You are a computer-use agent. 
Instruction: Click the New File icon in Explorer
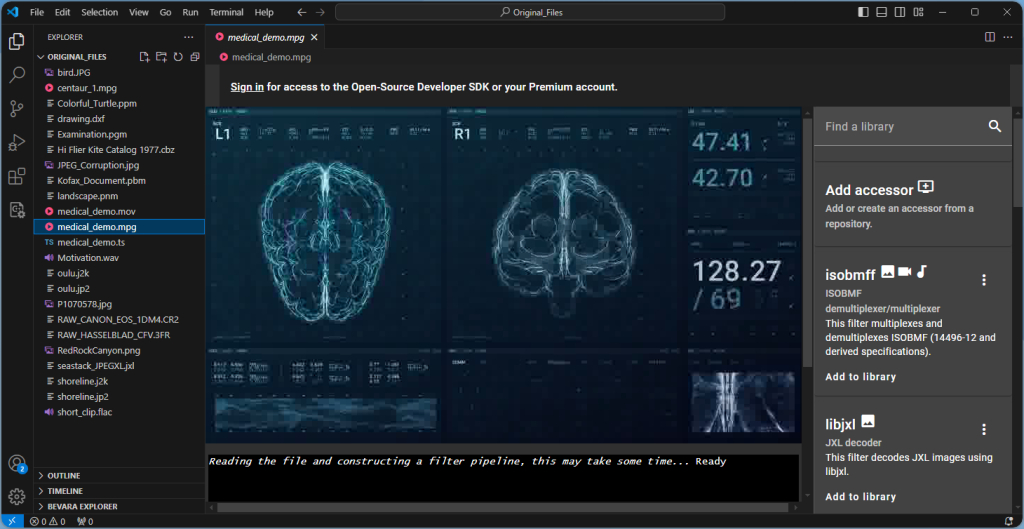pyautogui.click(x=145, y=57)
